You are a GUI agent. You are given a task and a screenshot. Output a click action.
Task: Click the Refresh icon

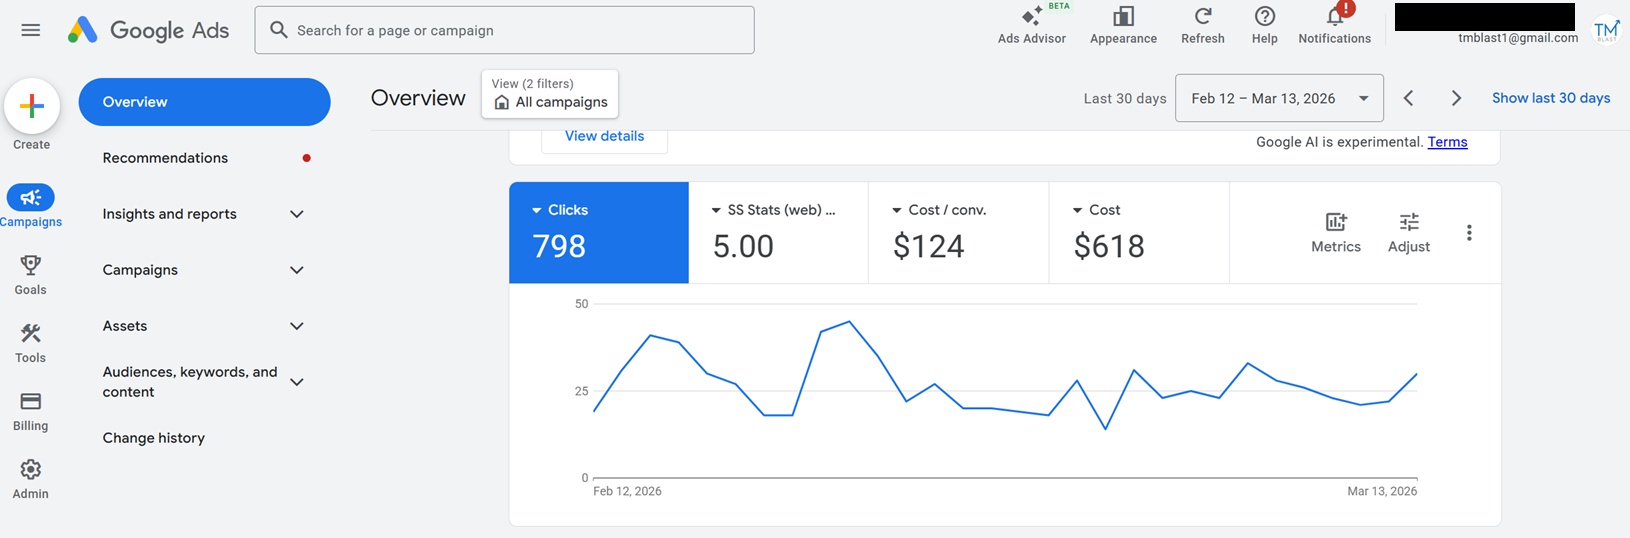point(1202,17)
